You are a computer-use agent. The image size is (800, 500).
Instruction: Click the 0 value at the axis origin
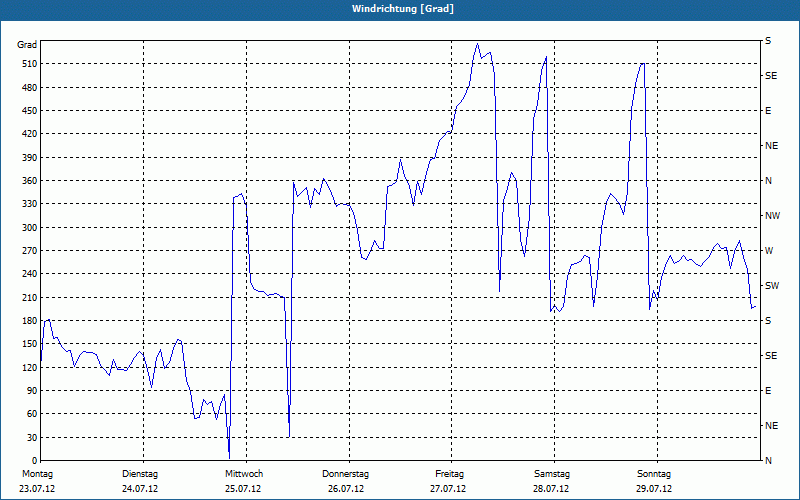click(35, 461)
